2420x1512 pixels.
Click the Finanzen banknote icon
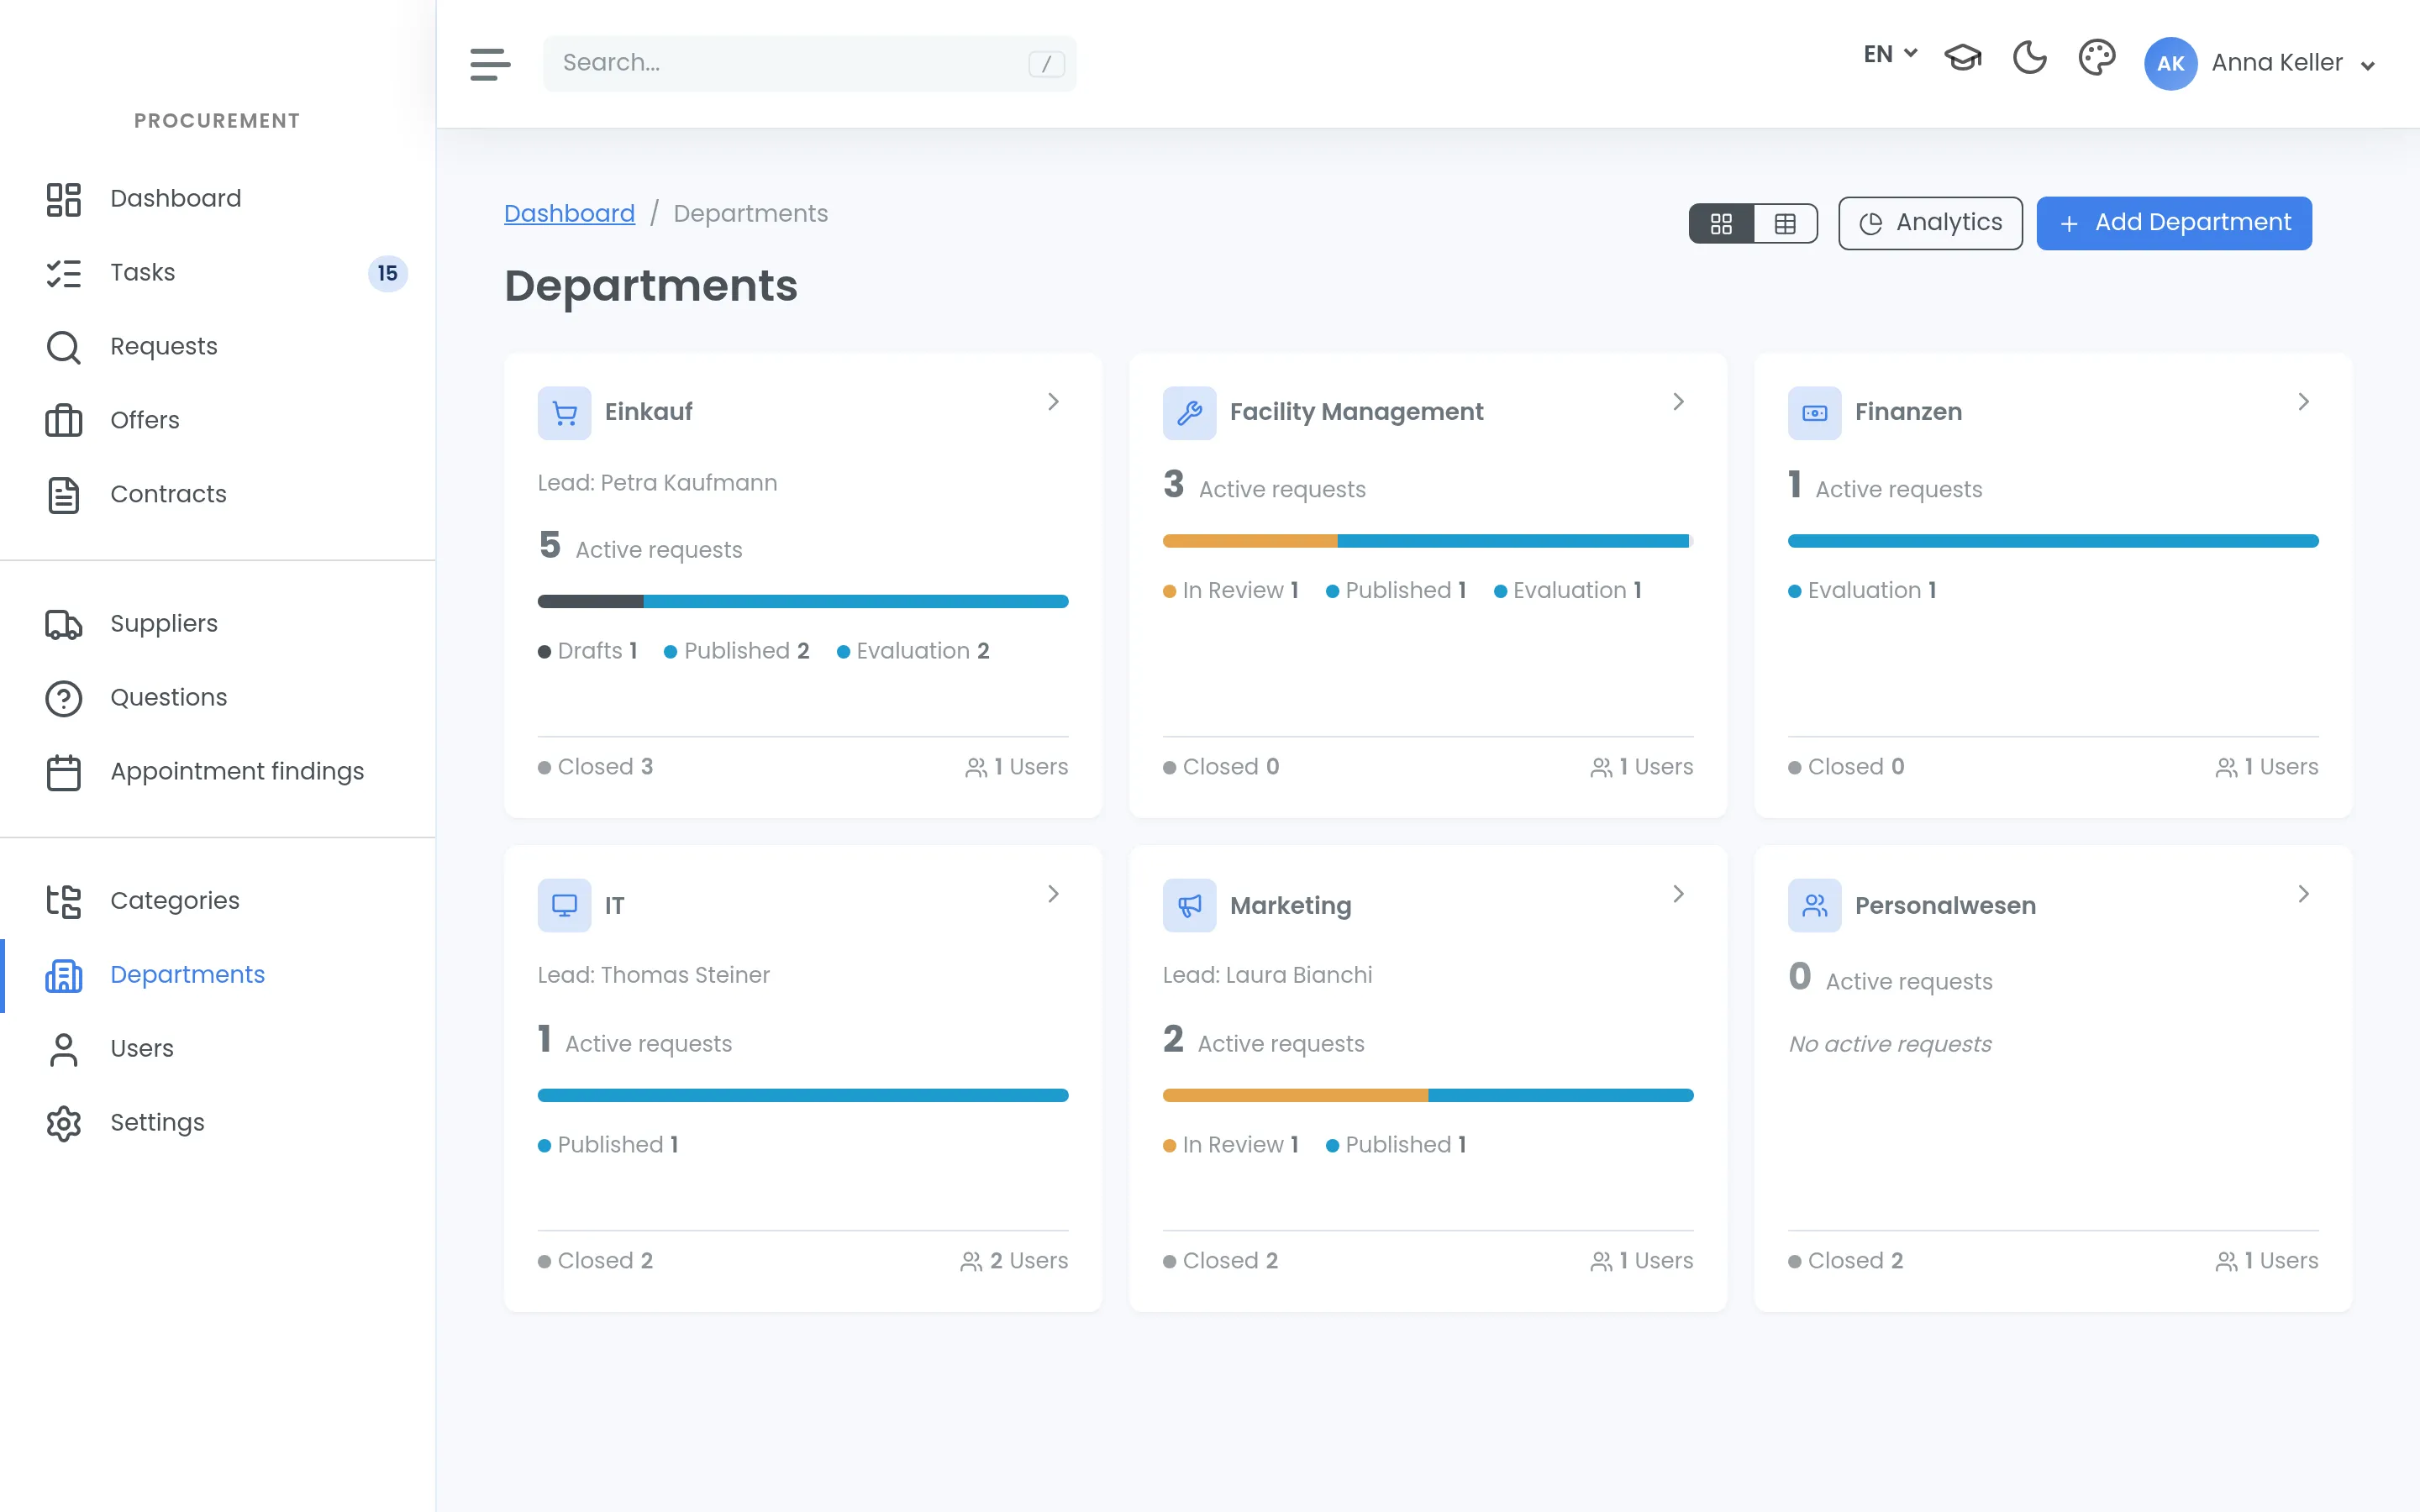point(1814,413)
